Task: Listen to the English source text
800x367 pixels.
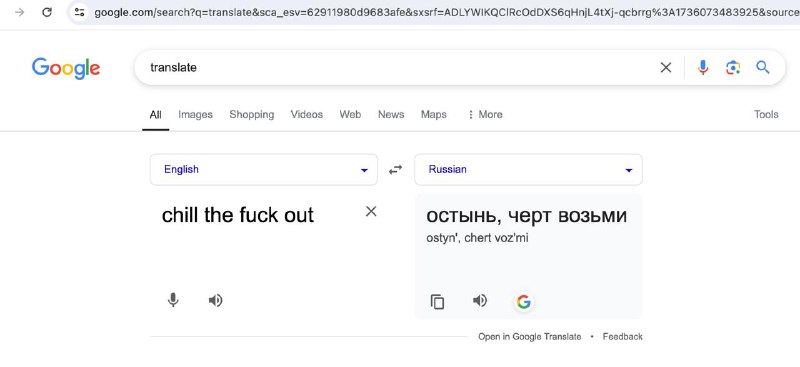Action: click(216, 301)
